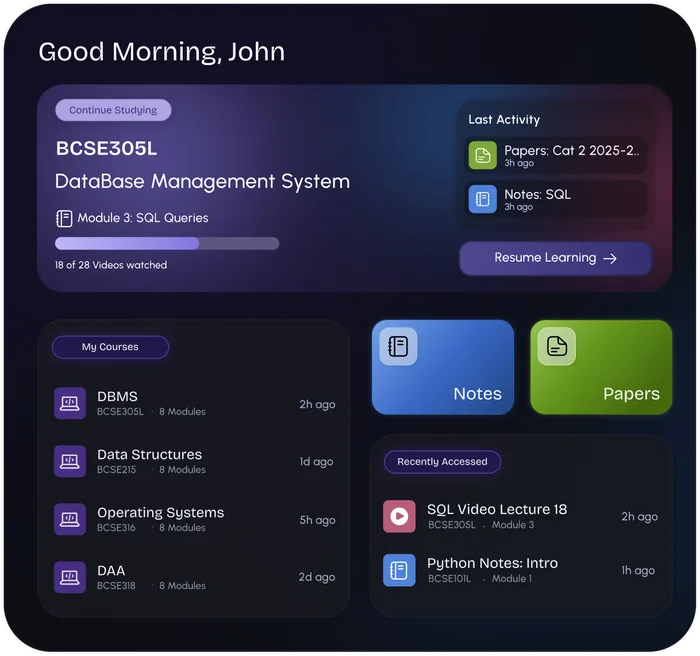Click the arrow icon in Resume Learning
Screen dimensions: 700x656
[x=610, y=258]
